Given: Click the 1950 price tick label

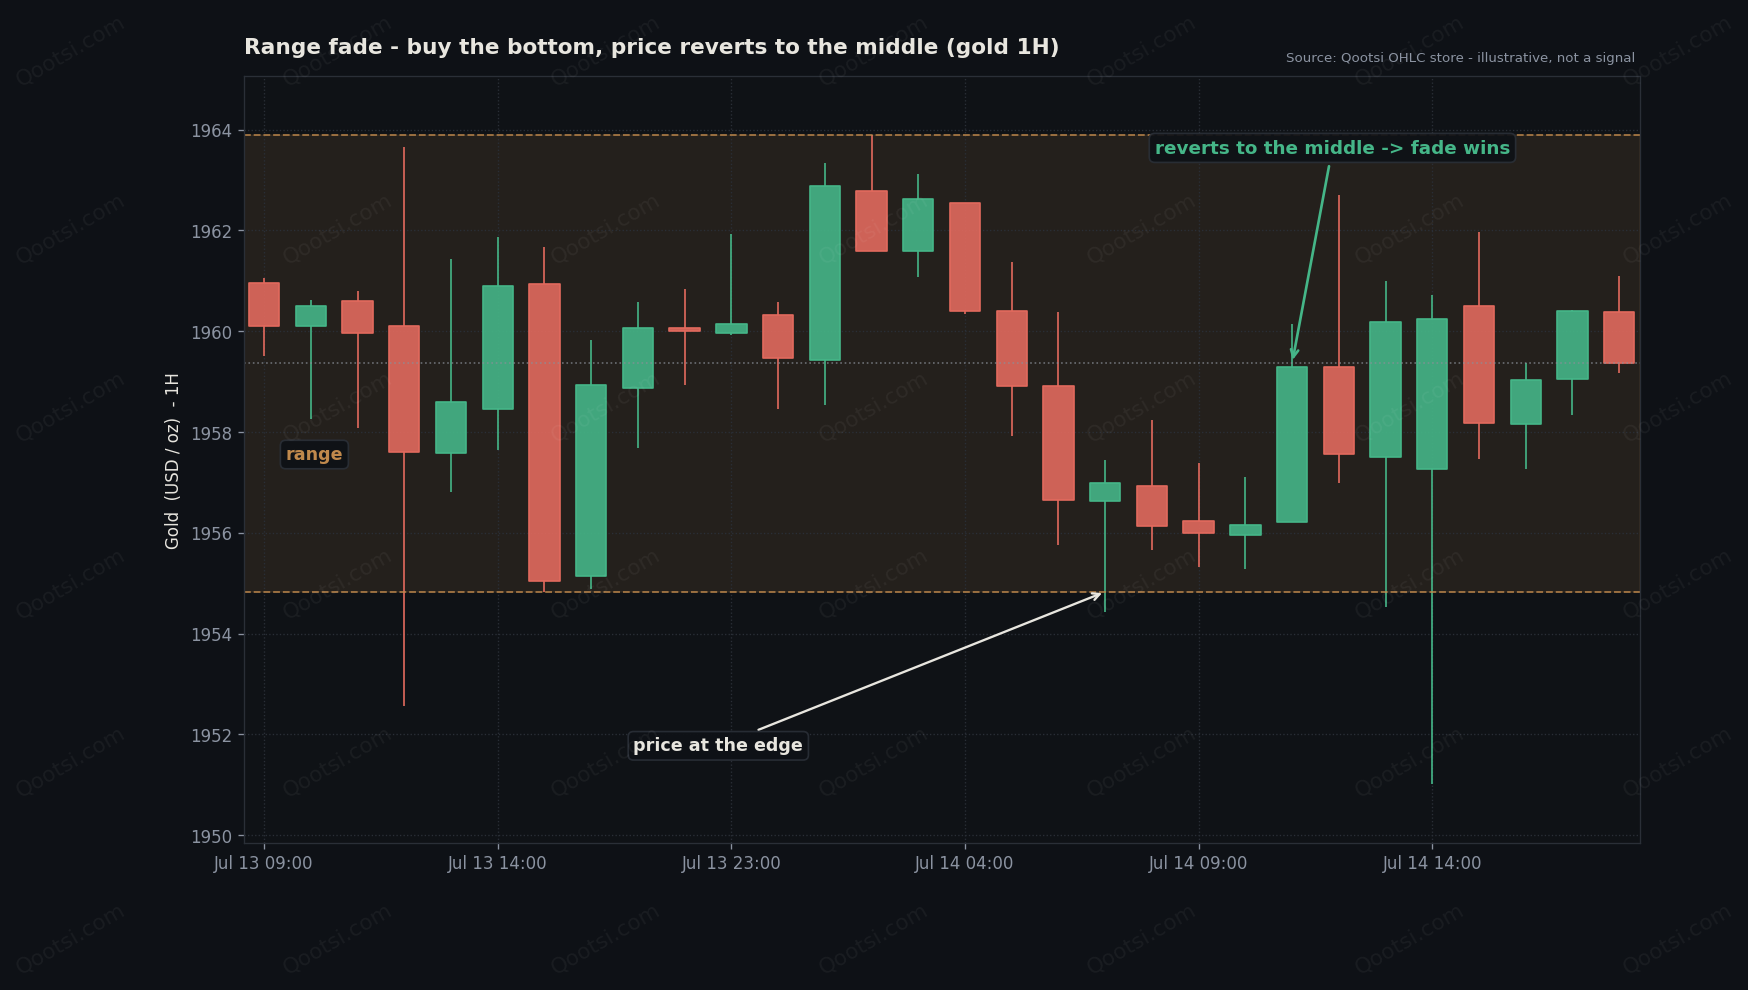Looking at the screenshot, I should (x=211, y=836).
